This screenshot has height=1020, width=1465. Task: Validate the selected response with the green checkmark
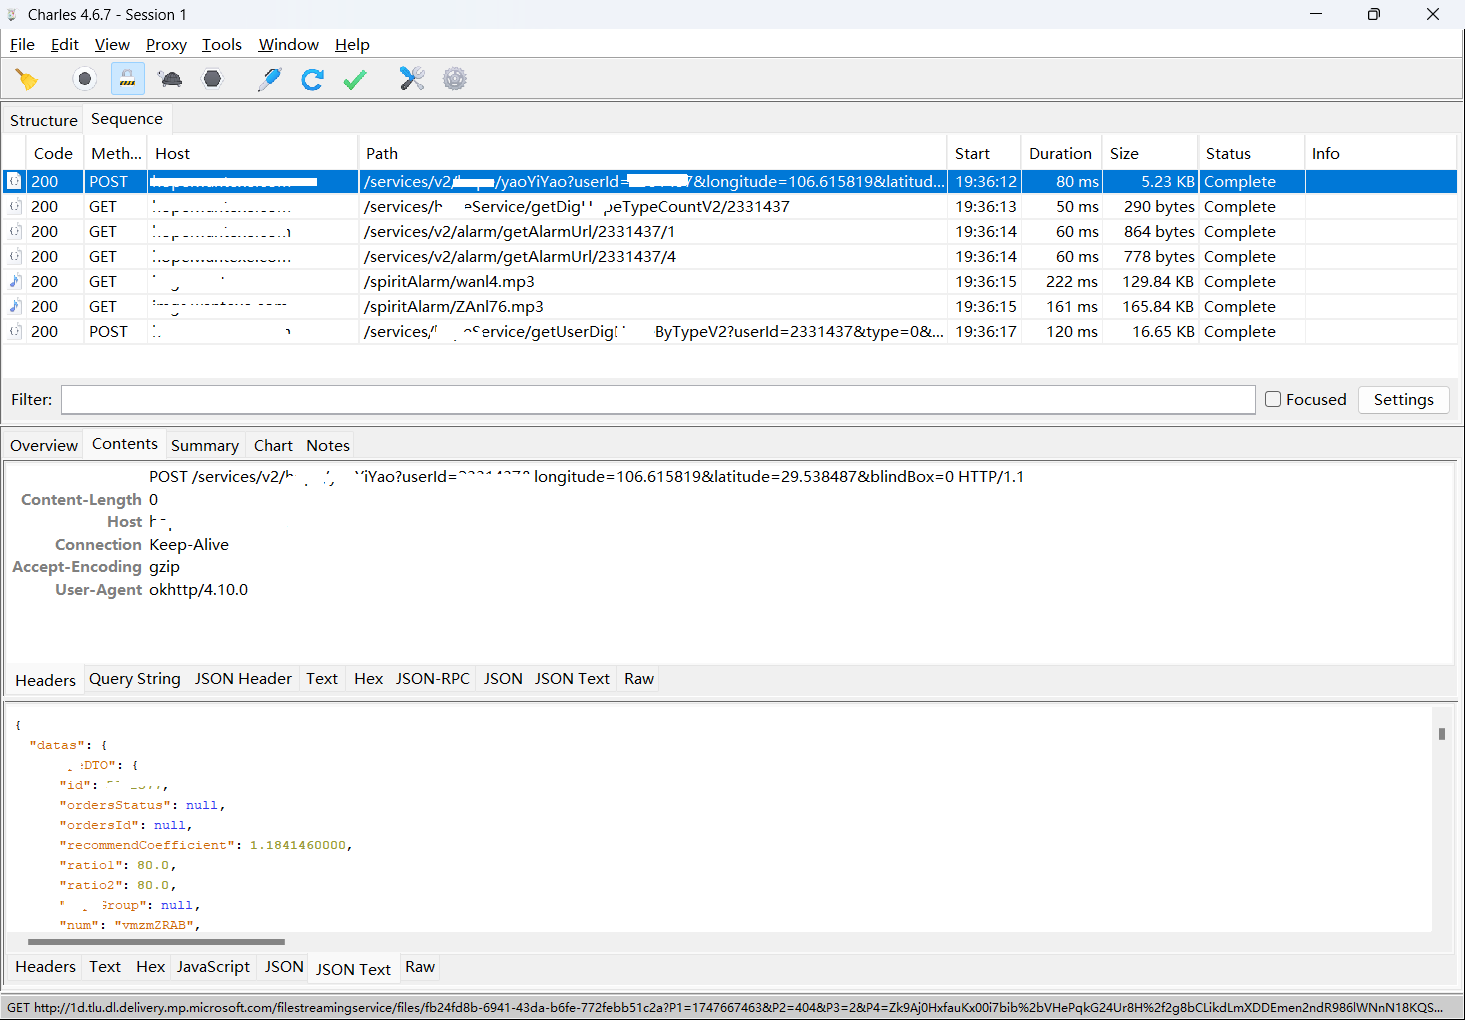pyautogui.click(x=355, y=79)
